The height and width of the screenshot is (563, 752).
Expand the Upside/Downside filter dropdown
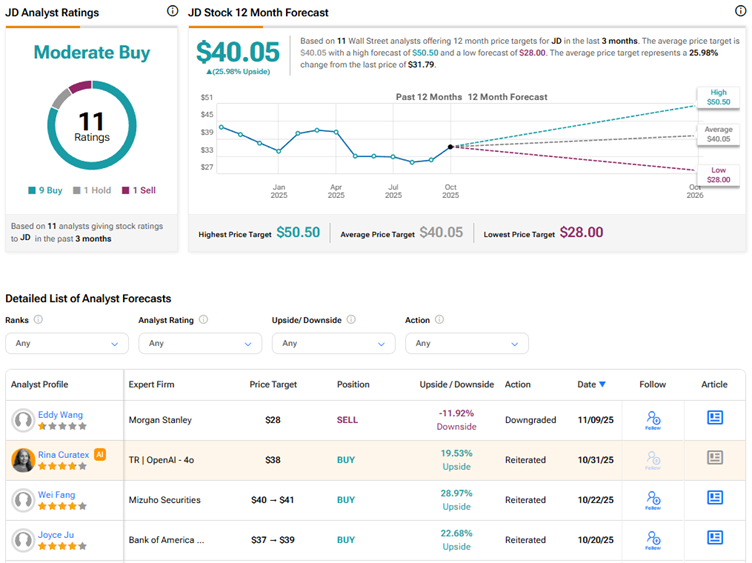334,343
